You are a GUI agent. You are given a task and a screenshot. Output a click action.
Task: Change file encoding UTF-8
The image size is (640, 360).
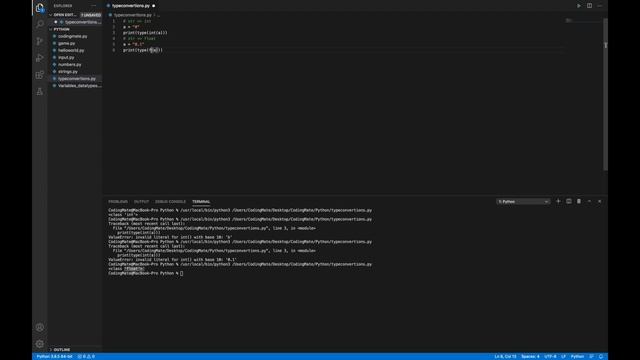(550, 356)
